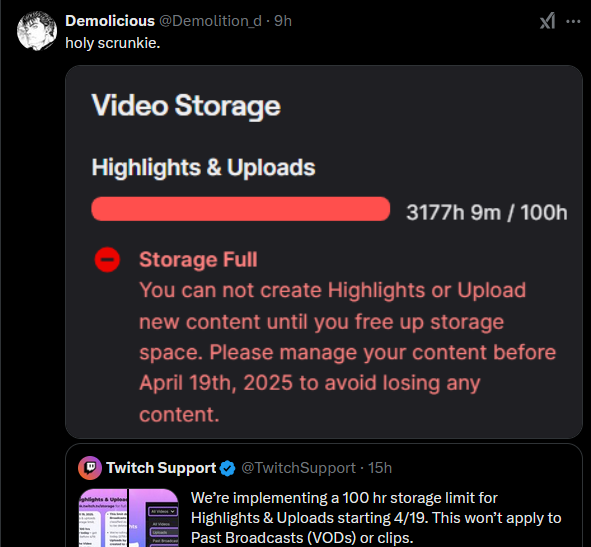Click the 'holy scrunkie.' tweet text
This screenshot has width=591, height=547.
[x=113, y=43]
